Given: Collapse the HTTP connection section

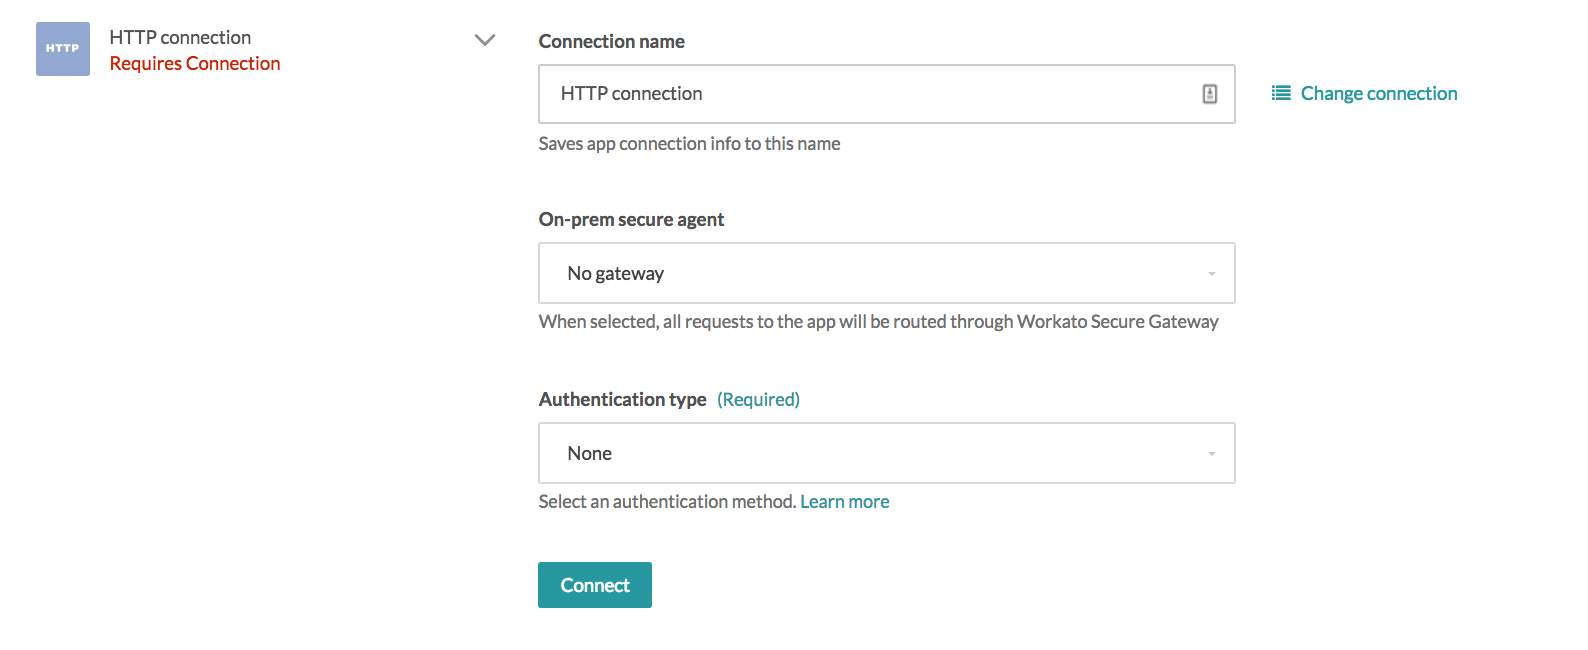Looking at the screenshot, I should [x=484, y=40].
